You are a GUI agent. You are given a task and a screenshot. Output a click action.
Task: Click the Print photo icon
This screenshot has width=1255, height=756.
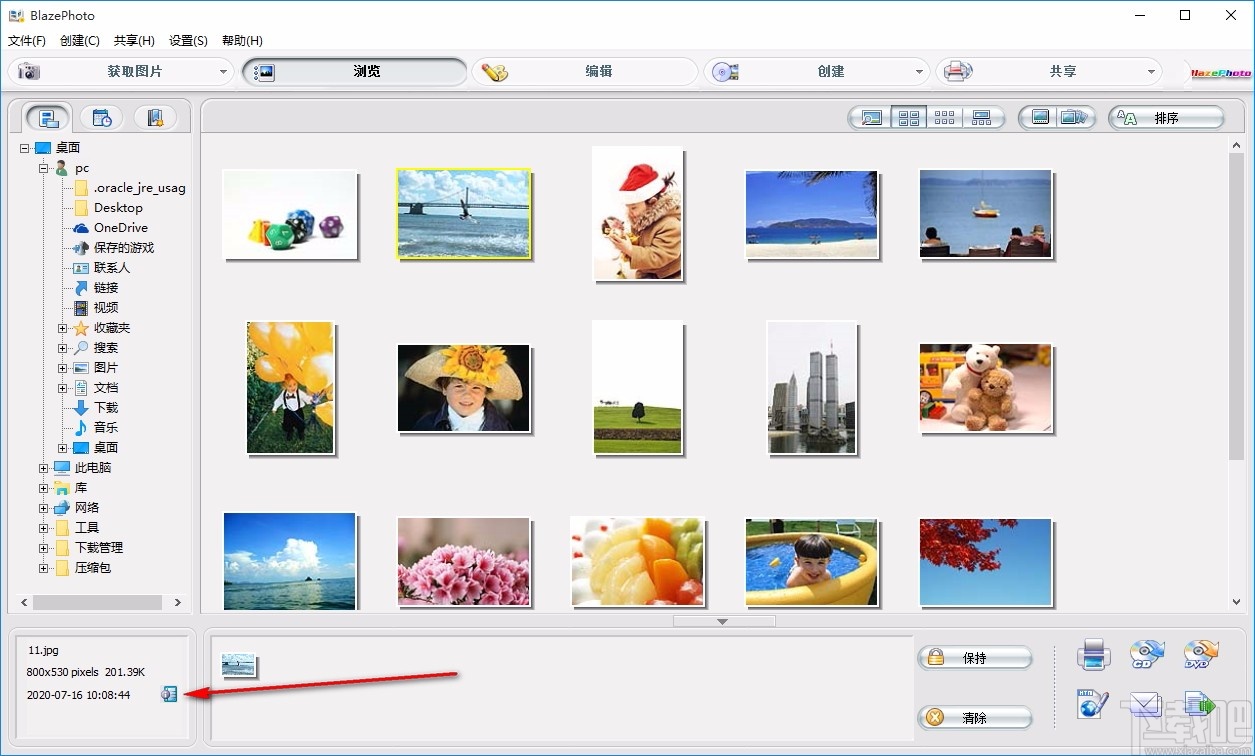coord(1093,654)
